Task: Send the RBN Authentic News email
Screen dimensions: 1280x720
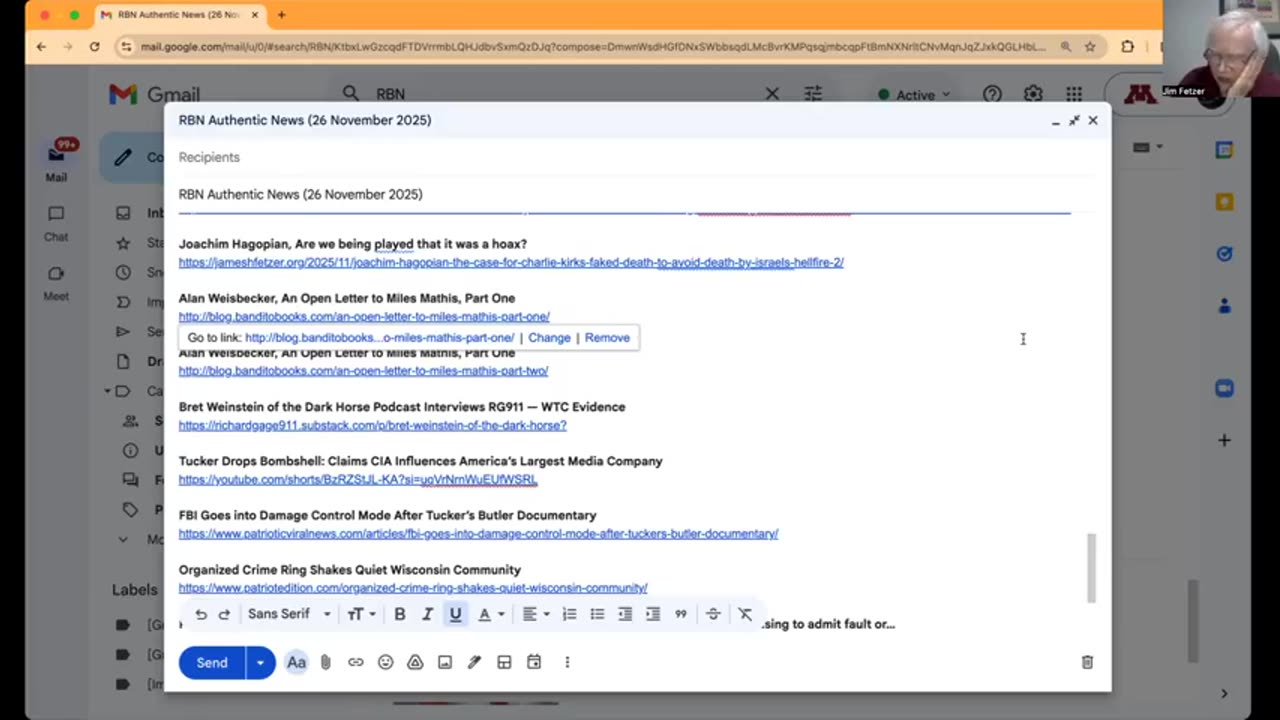Action: (212, 662)
